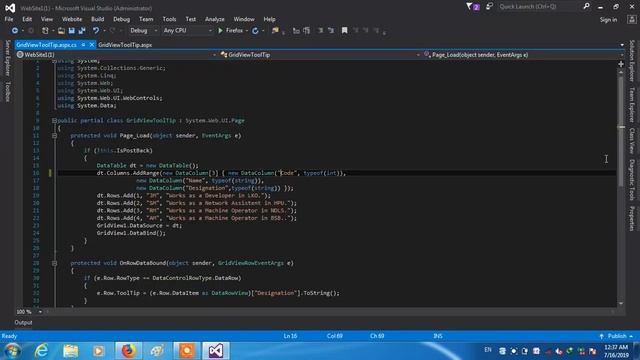
Task: Open the Properties side tab
Action: (632, 218)
